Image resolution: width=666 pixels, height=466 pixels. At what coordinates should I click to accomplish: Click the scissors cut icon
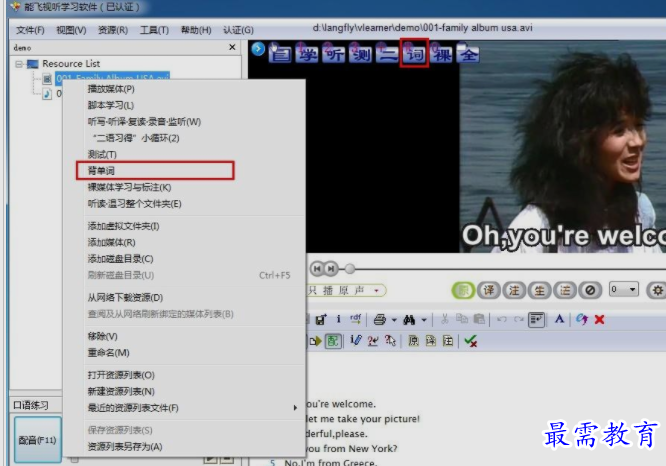(445, 319)
